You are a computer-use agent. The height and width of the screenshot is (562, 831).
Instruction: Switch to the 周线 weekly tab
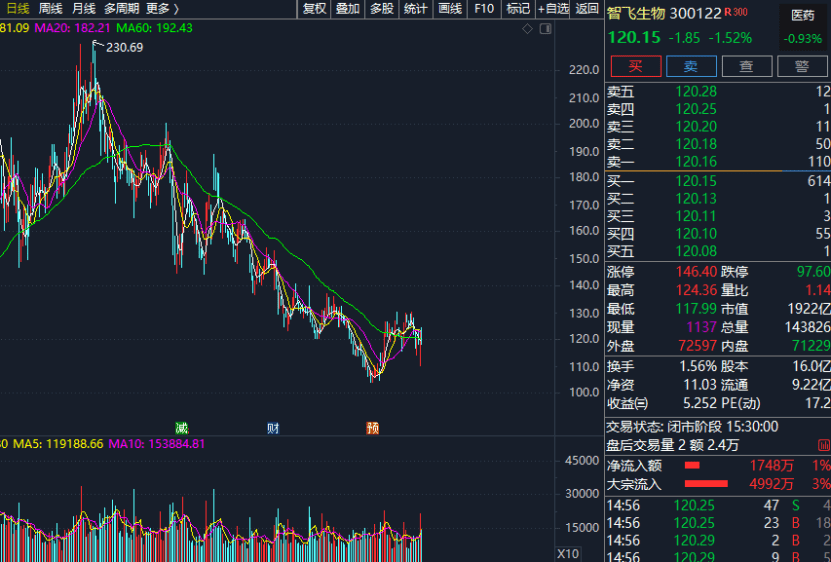click(50, 8)
